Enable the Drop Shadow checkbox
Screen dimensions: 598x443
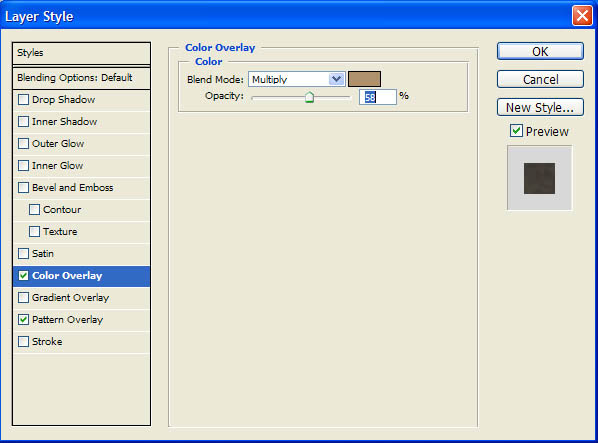click(23, 100)
